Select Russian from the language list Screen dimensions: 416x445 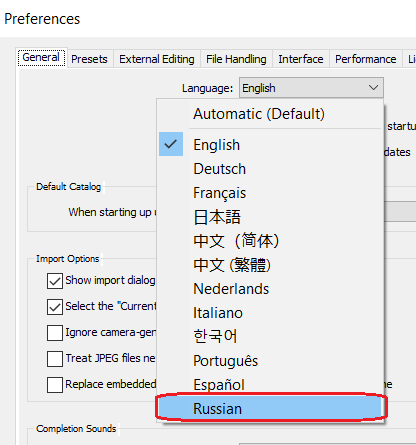(270, 408)
